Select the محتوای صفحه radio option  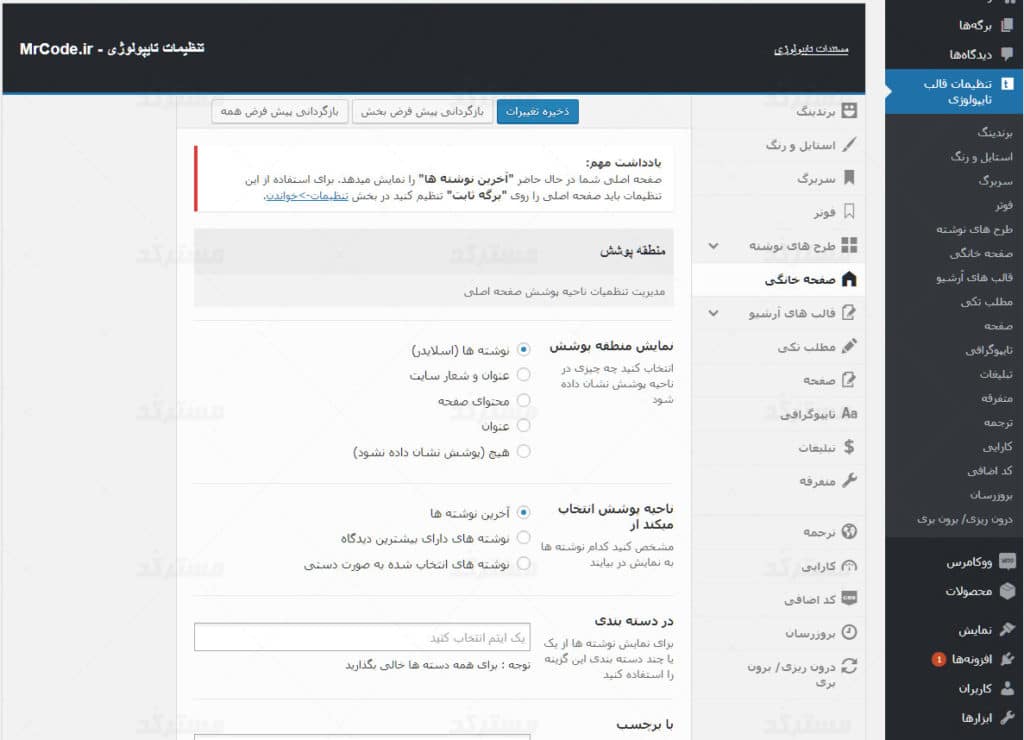pos(524,400)
